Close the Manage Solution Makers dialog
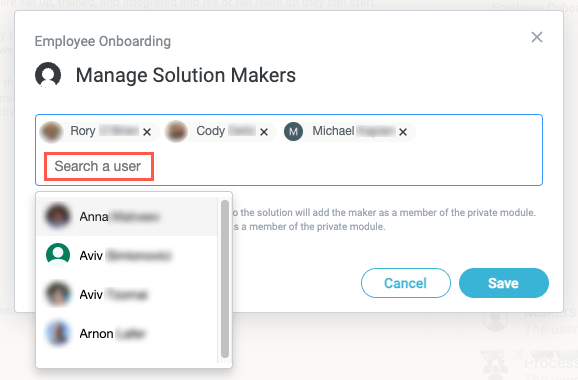Viewport: 578px width, 380px height. [x=537, y=37]
